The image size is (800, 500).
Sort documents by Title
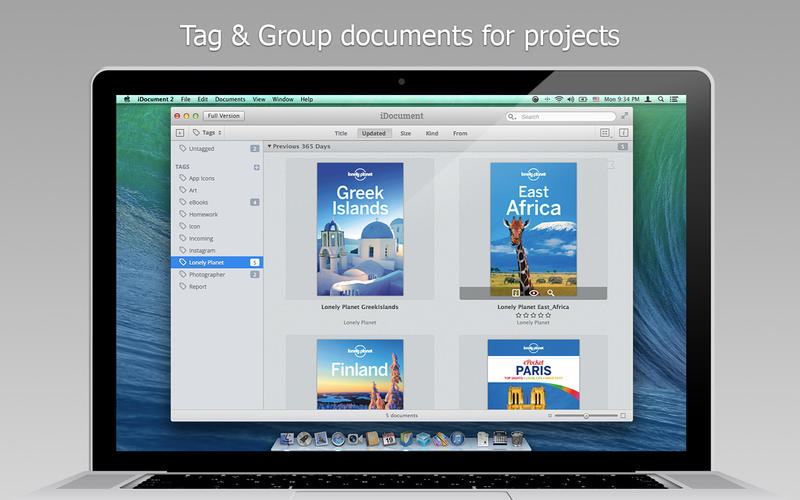point(341,132)
